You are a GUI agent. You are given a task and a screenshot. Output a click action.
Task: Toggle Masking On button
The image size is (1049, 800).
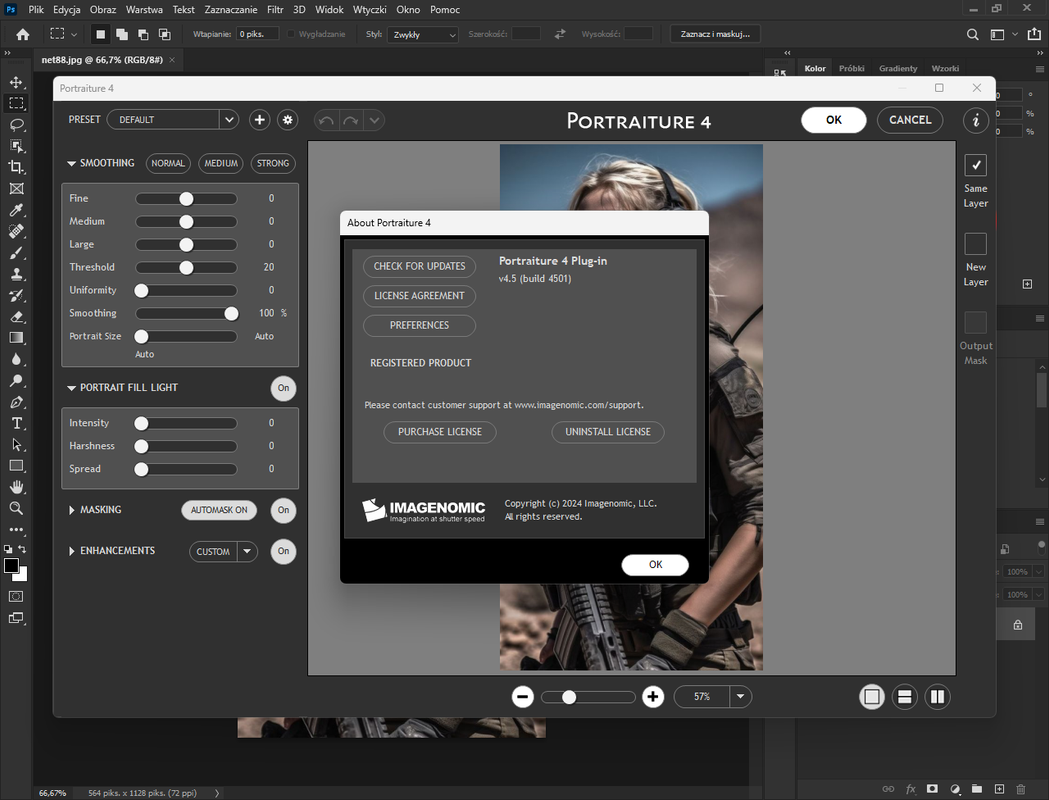coord(284,510)
